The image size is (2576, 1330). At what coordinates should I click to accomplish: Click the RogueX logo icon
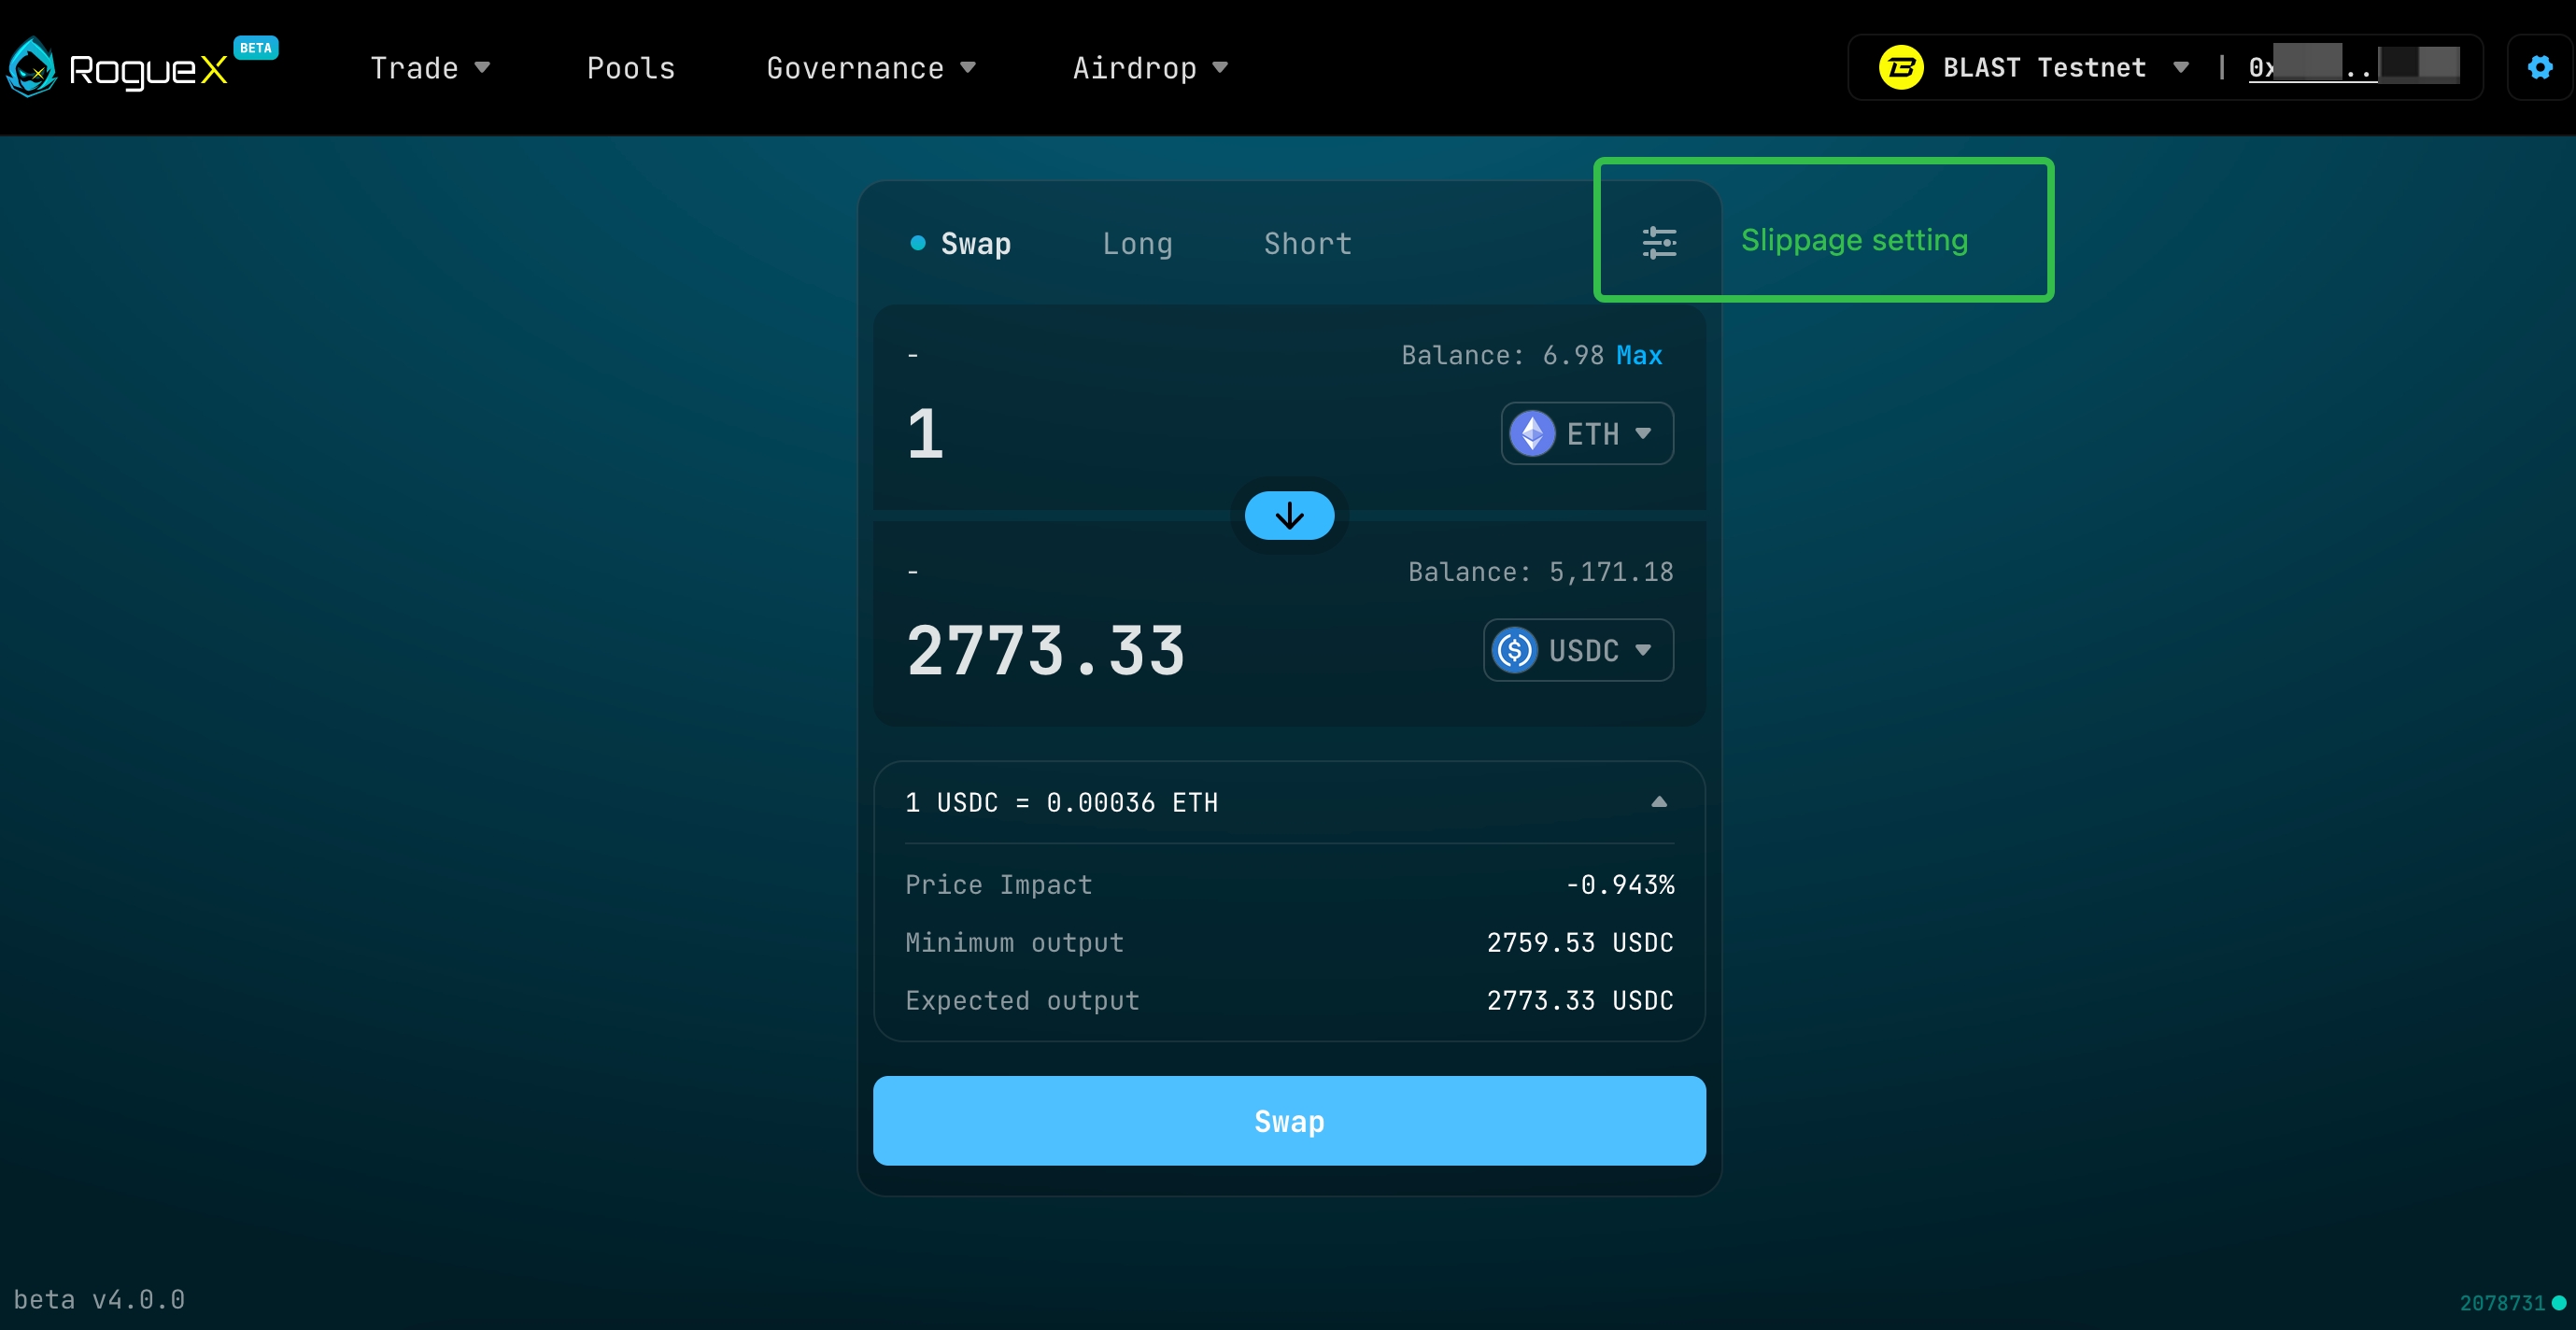pos(33,68)
